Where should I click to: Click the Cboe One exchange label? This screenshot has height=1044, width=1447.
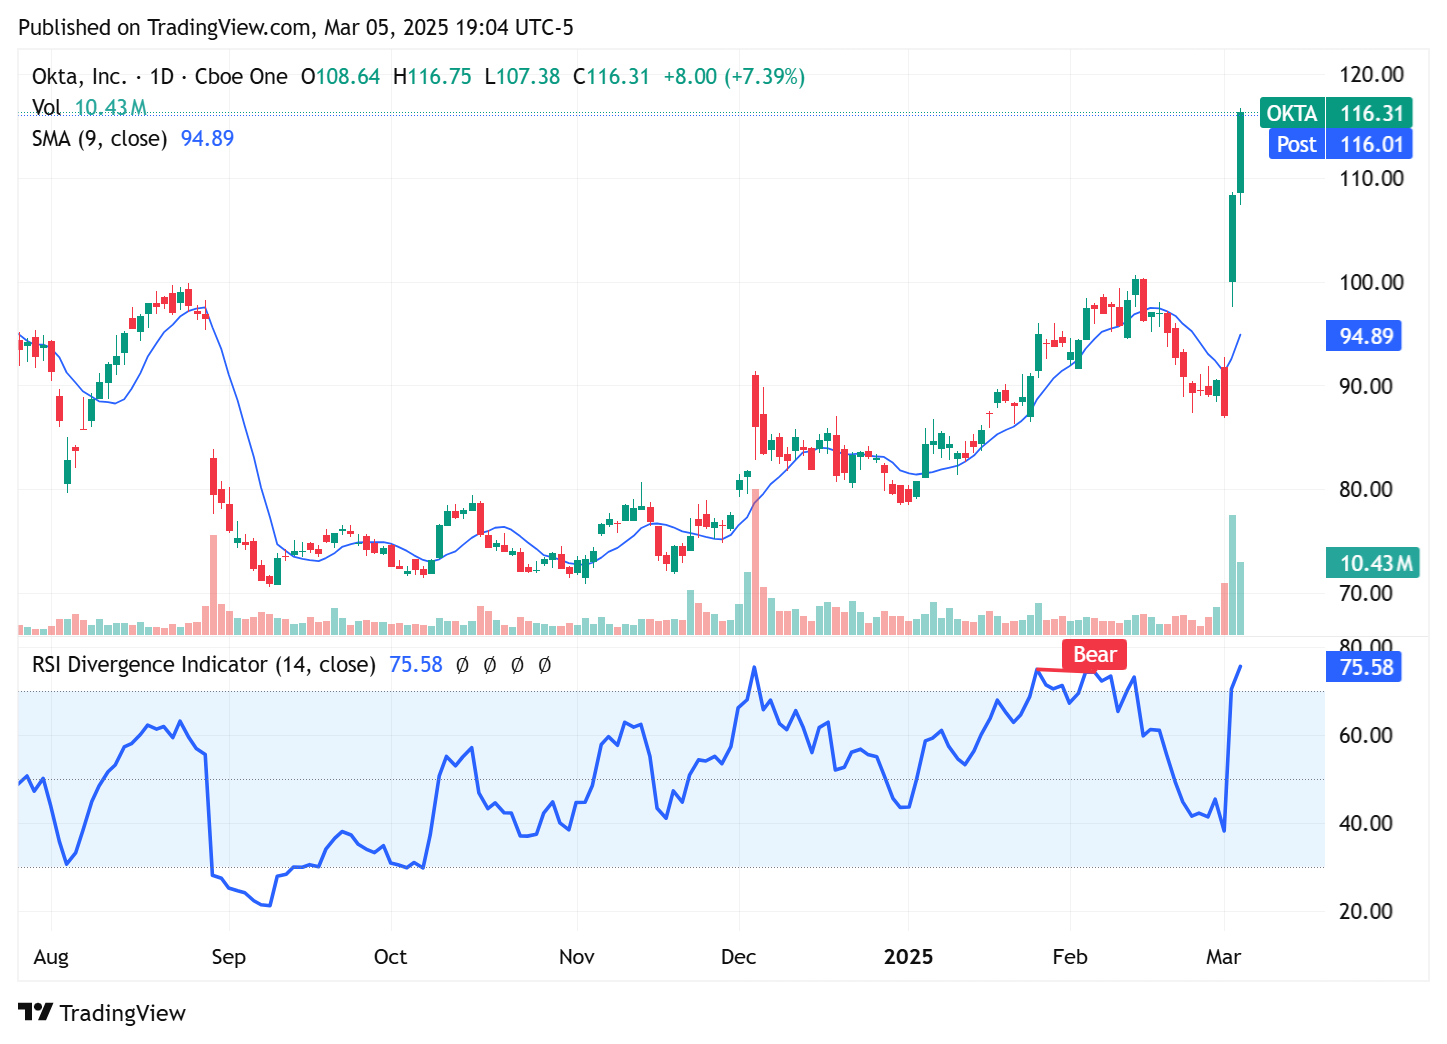point(240,75)
